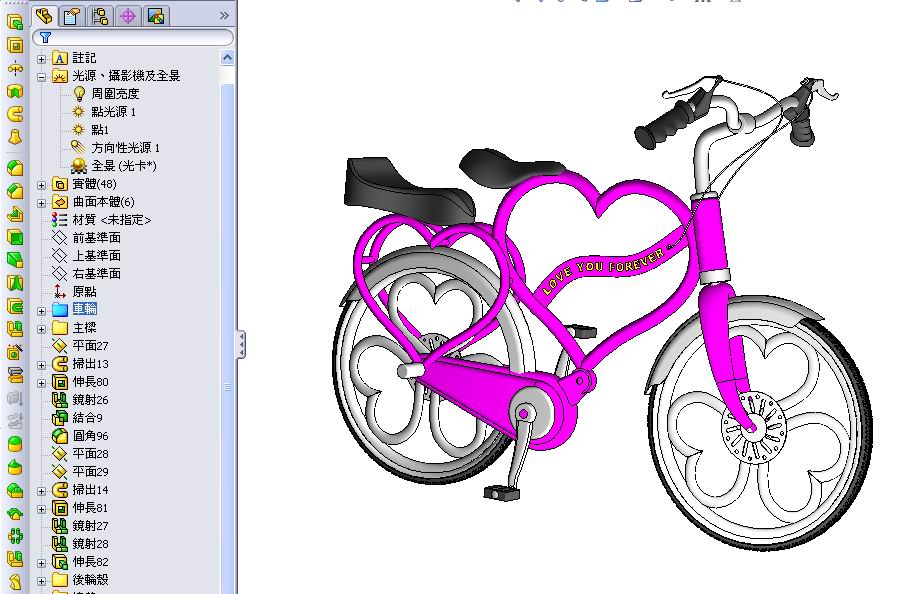The image size is (909, 594).
Task: Select 鏡射27 mirror feature
Action: pyautogui.click(x=90, y=525)
